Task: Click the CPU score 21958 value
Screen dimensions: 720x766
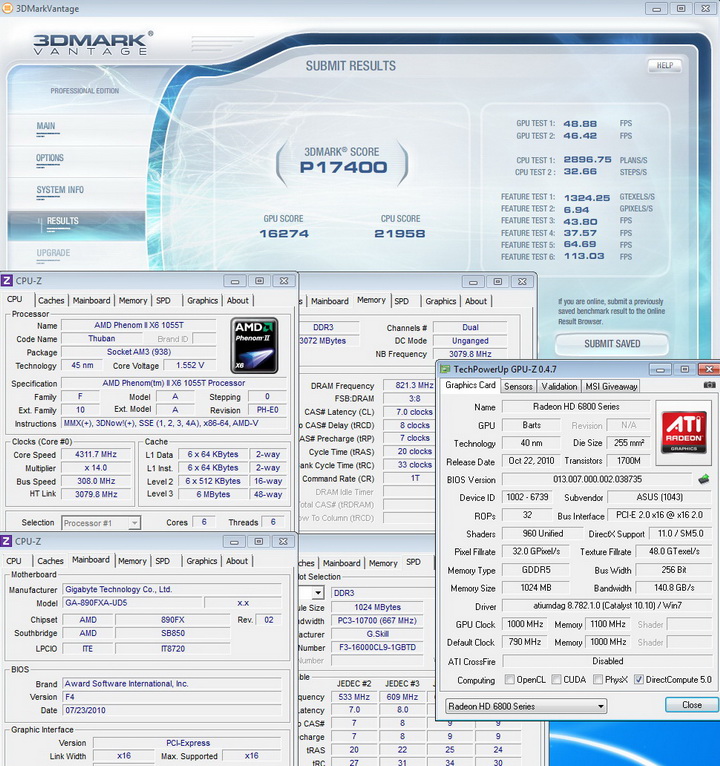Action: click(400, 234)
